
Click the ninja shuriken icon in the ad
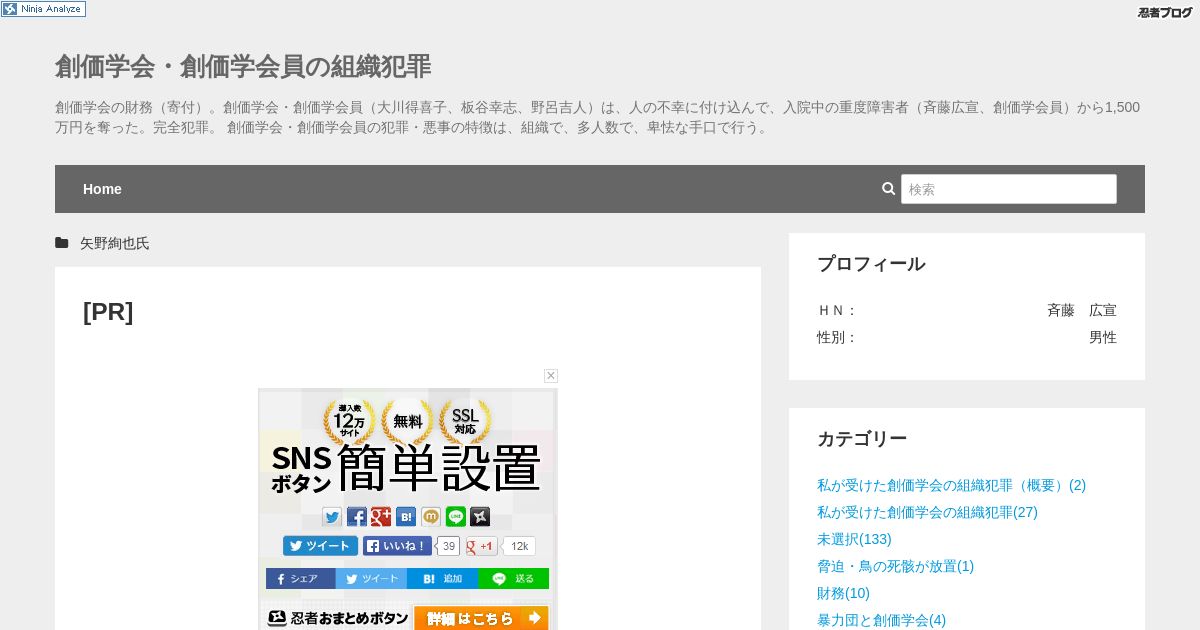pos(480,517)
